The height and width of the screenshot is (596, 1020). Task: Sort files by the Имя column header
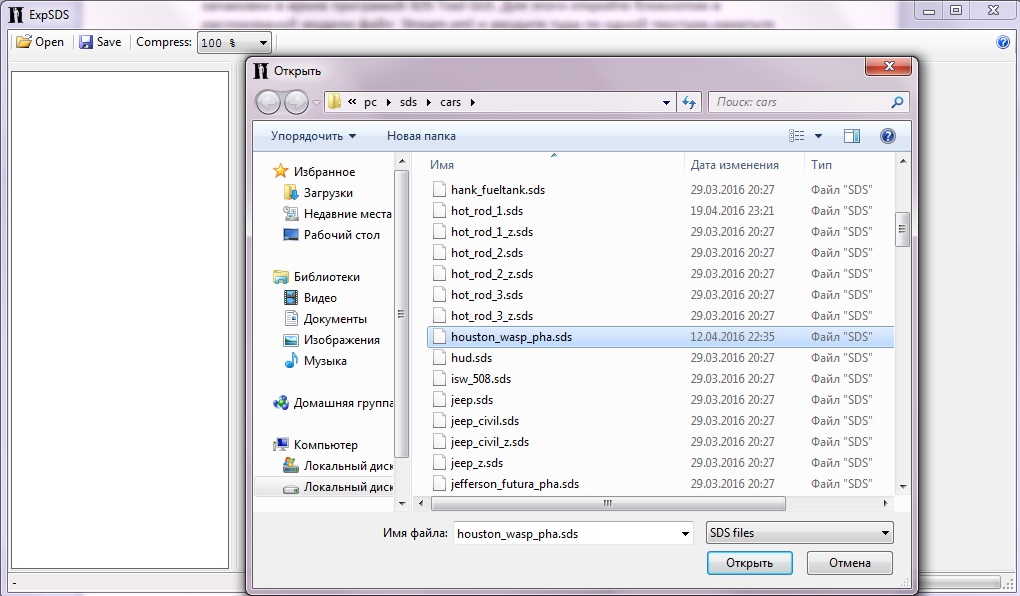(x=442, y=165)
